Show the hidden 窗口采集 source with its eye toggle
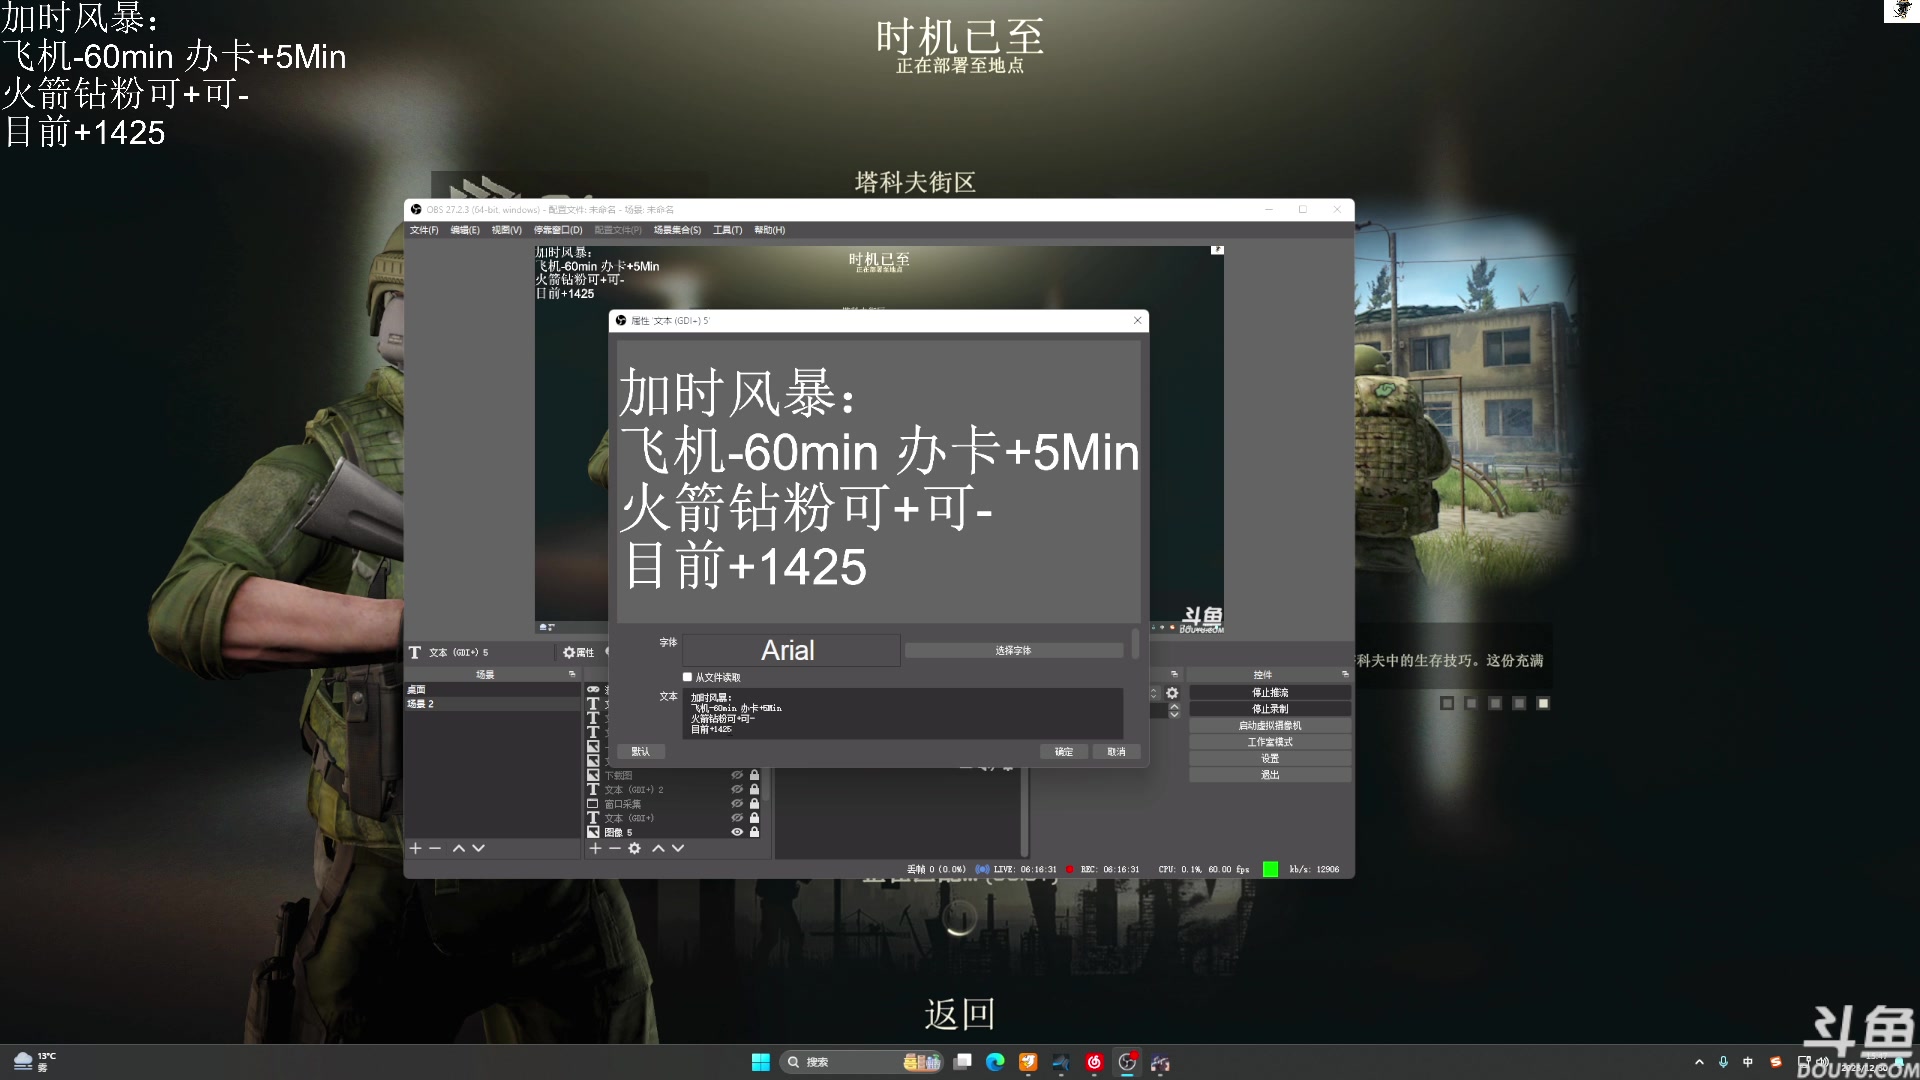The width and height of the screenshot is (1920, 1080). (737, 804)
